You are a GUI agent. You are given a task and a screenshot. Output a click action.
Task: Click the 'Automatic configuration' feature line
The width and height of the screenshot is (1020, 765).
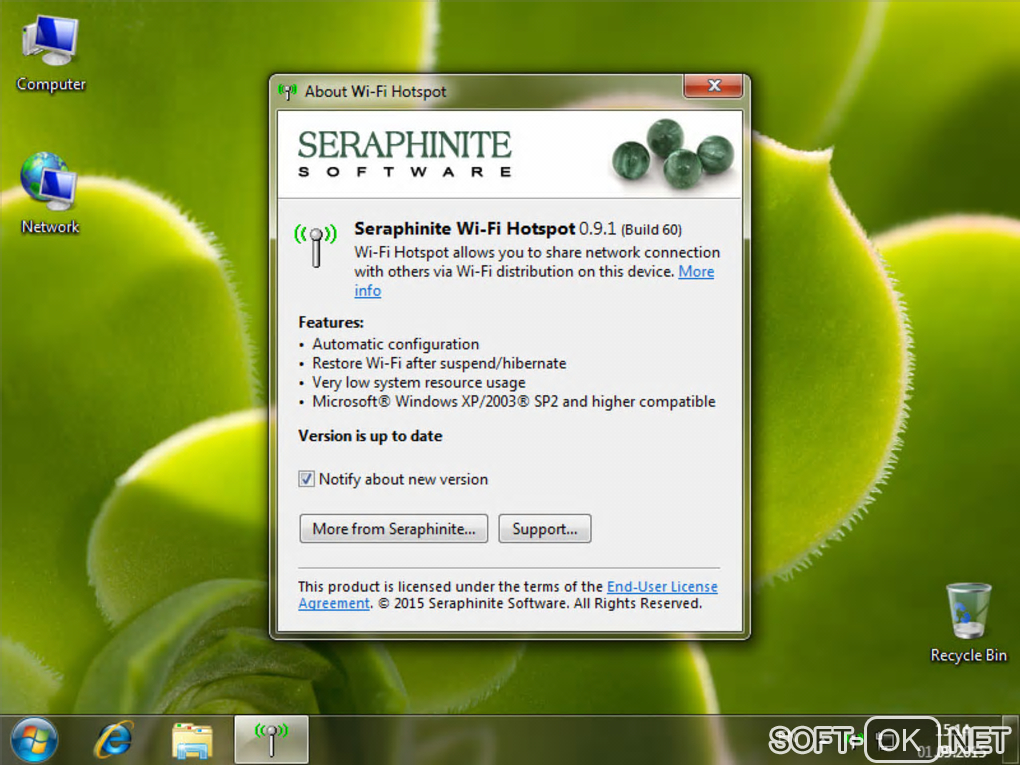click(x=396, y=344)
